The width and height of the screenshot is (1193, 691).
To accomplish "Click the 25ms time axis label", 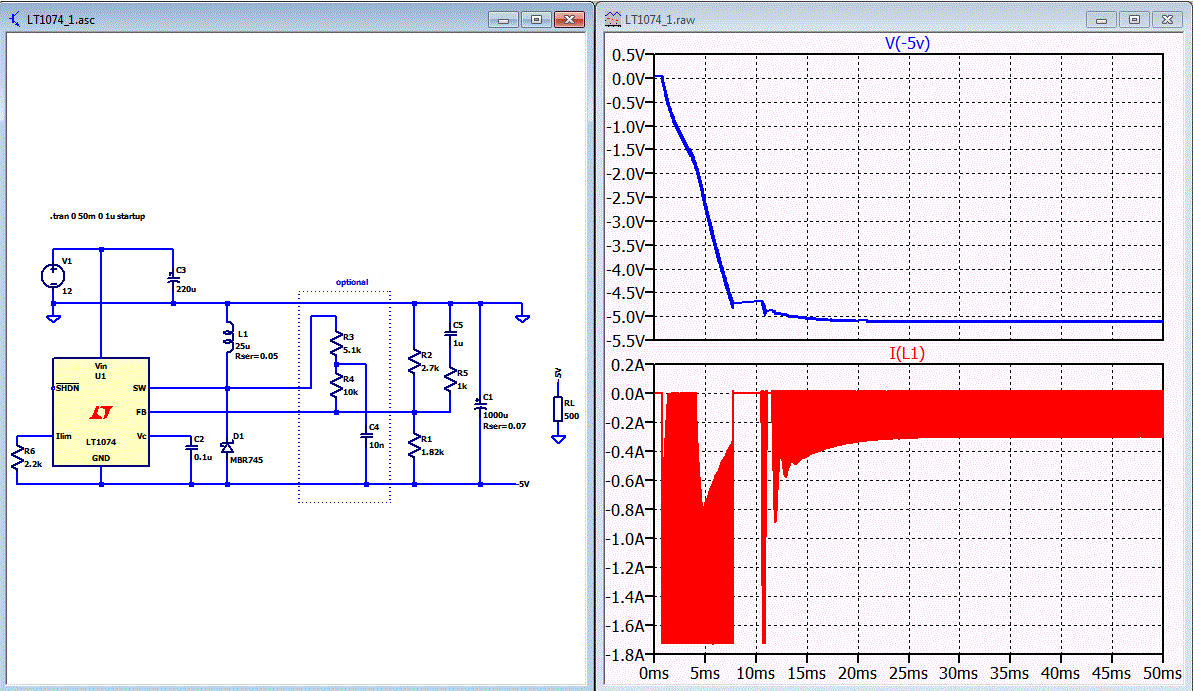I will pyautogui.click(x=908, y=673).
